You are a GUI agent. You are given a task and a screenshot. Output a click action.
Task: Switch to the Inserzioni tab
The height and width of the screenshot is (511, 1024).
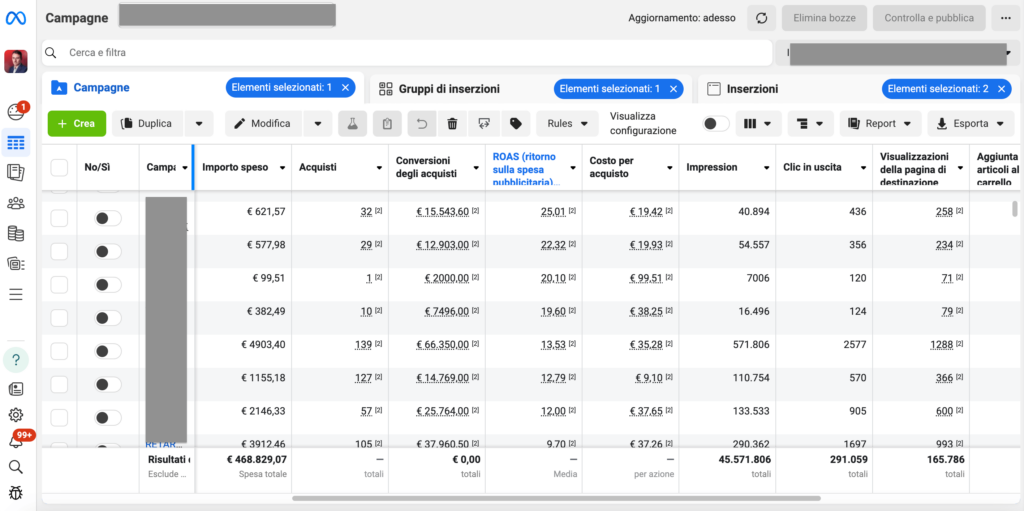(x=752, y=89)
